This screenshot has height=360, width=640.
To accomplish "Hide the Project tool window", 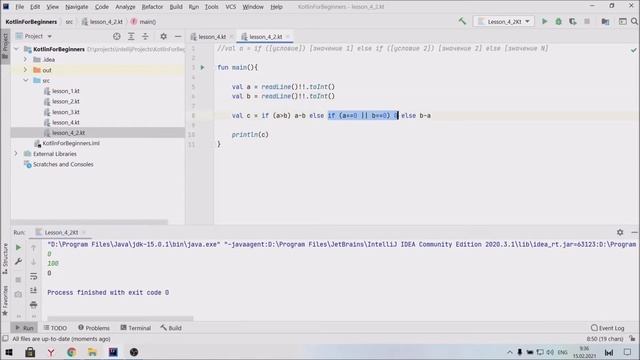I will [x=178, y=36].
